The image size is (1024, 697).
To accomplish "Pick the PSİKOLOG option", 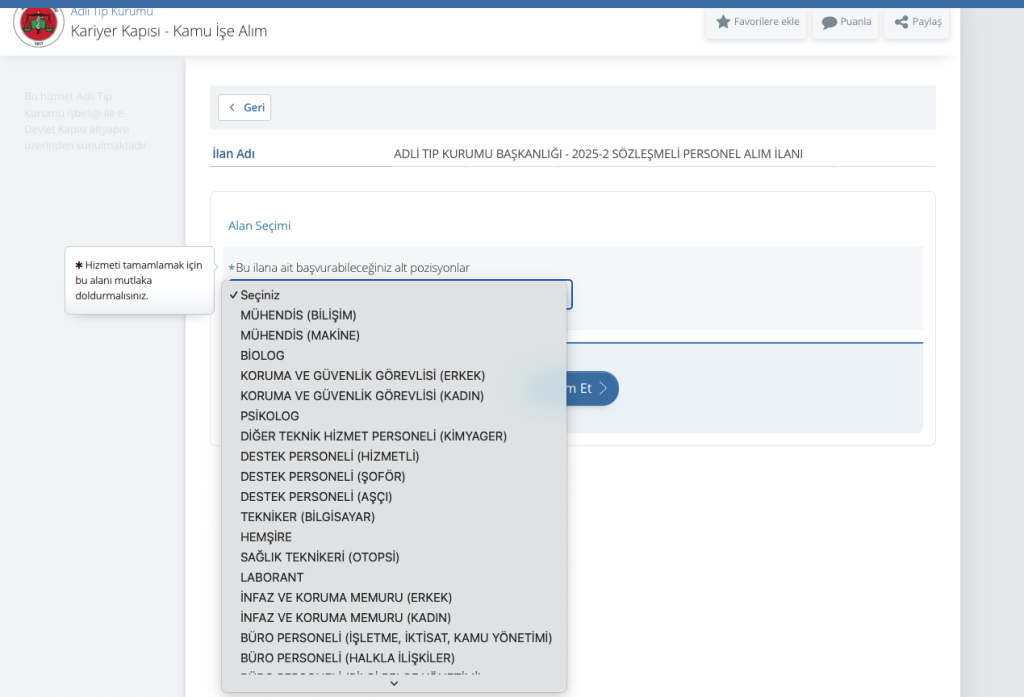I will pyautogui.click(x=269, y=415).
